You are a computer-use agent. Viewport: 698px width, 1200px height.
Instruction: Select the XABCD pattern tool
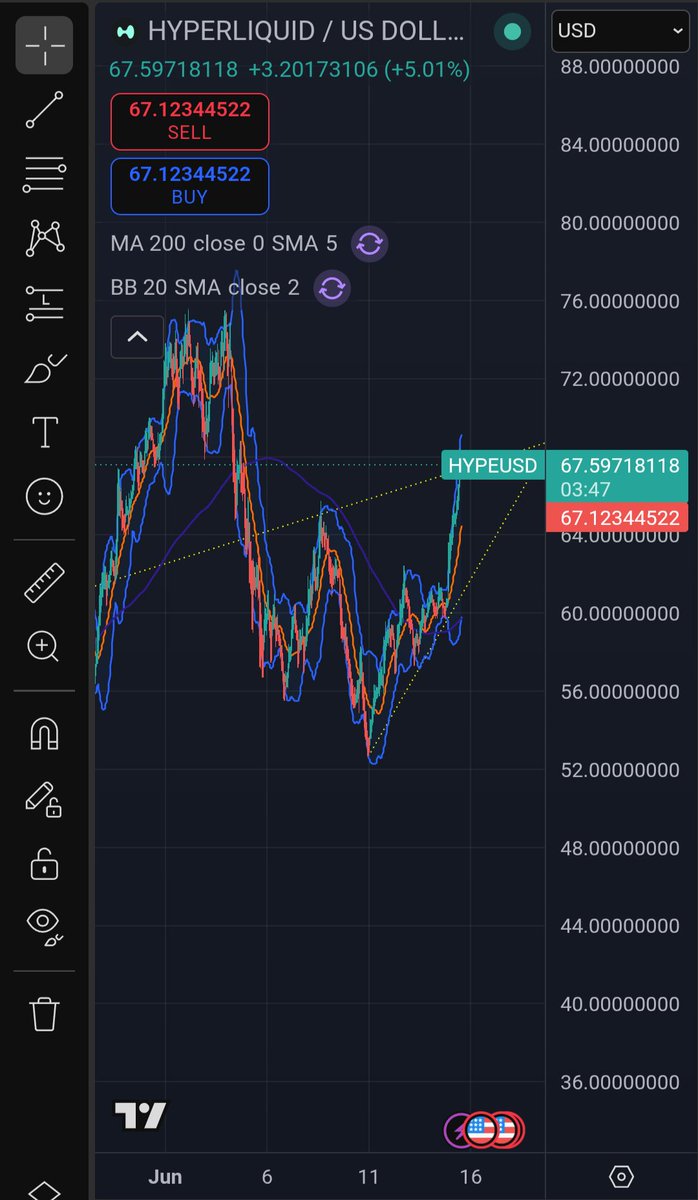tap(44, 238)
